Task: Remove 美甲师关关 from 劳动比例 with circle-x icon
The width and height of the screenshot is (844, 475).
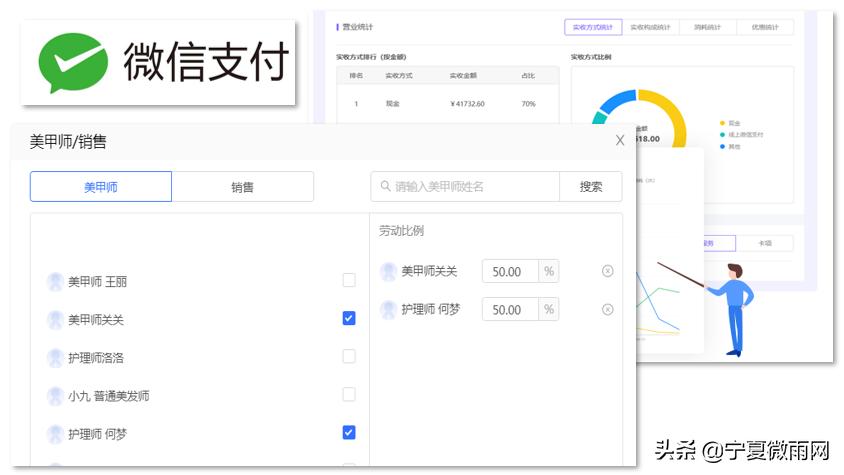Action: tap(607, 271)
